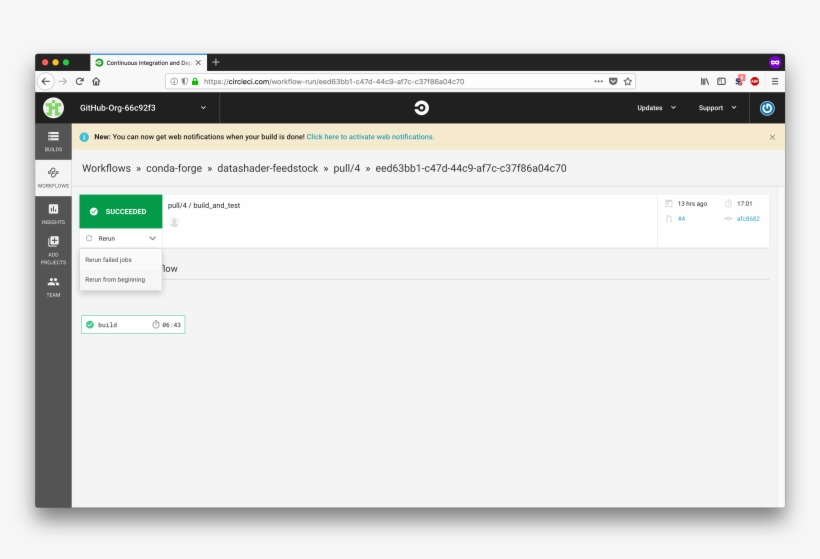Click here to activate web notifications link

370,137
